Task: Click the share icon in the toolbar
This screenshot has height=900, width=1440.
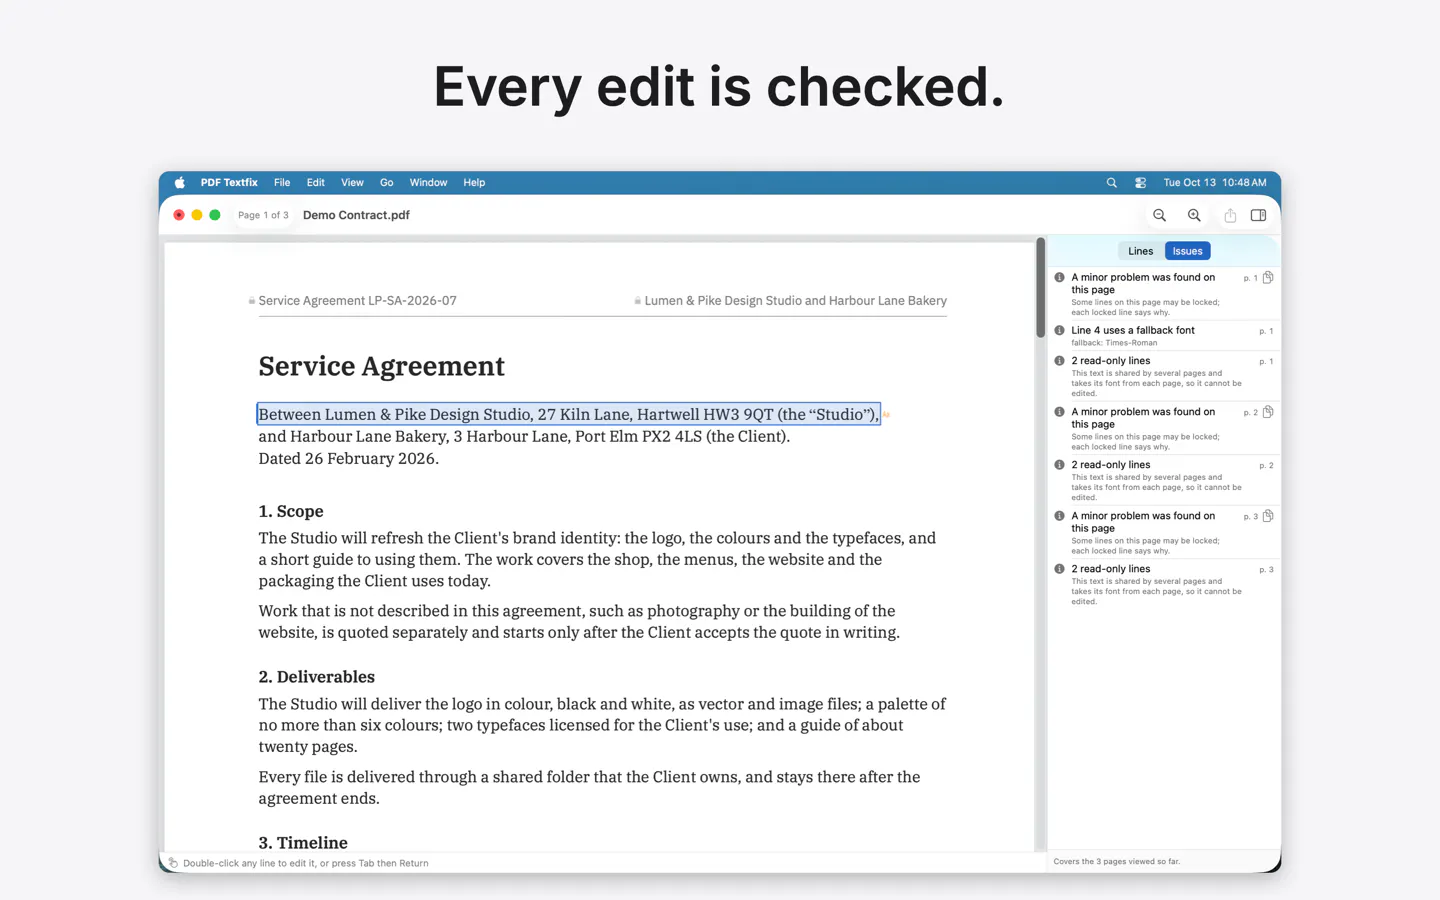Action: pyautogui.click(x=1230, y=215)
